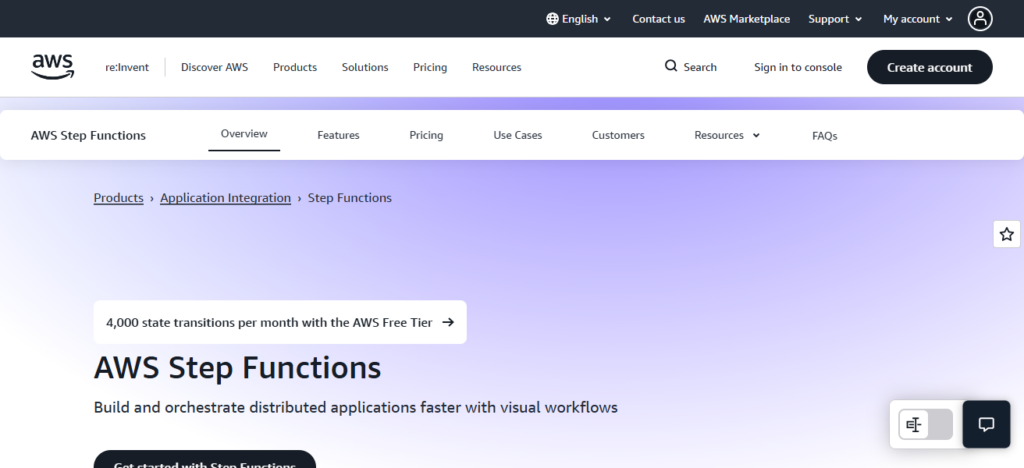
Task: Switch to the Customers tab
Action: pyautogui.click(x=618, y=135)
